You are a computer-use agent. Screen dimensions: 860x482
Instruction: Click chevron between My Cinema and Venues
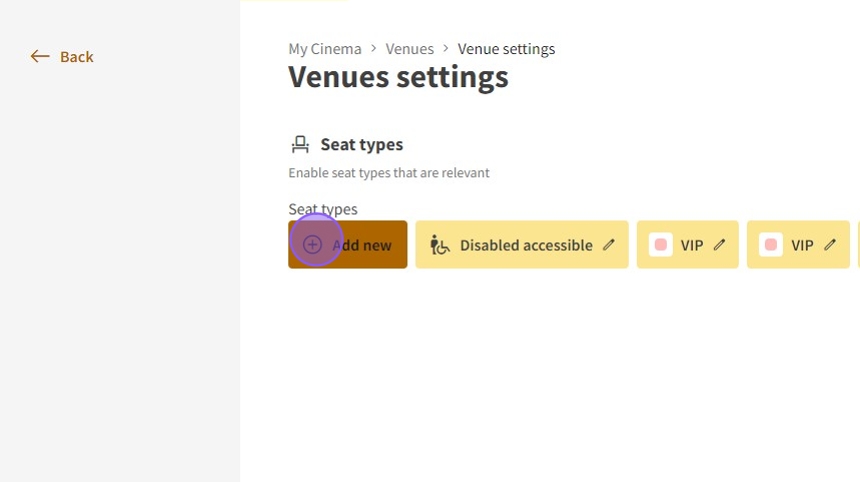point(373,48)
